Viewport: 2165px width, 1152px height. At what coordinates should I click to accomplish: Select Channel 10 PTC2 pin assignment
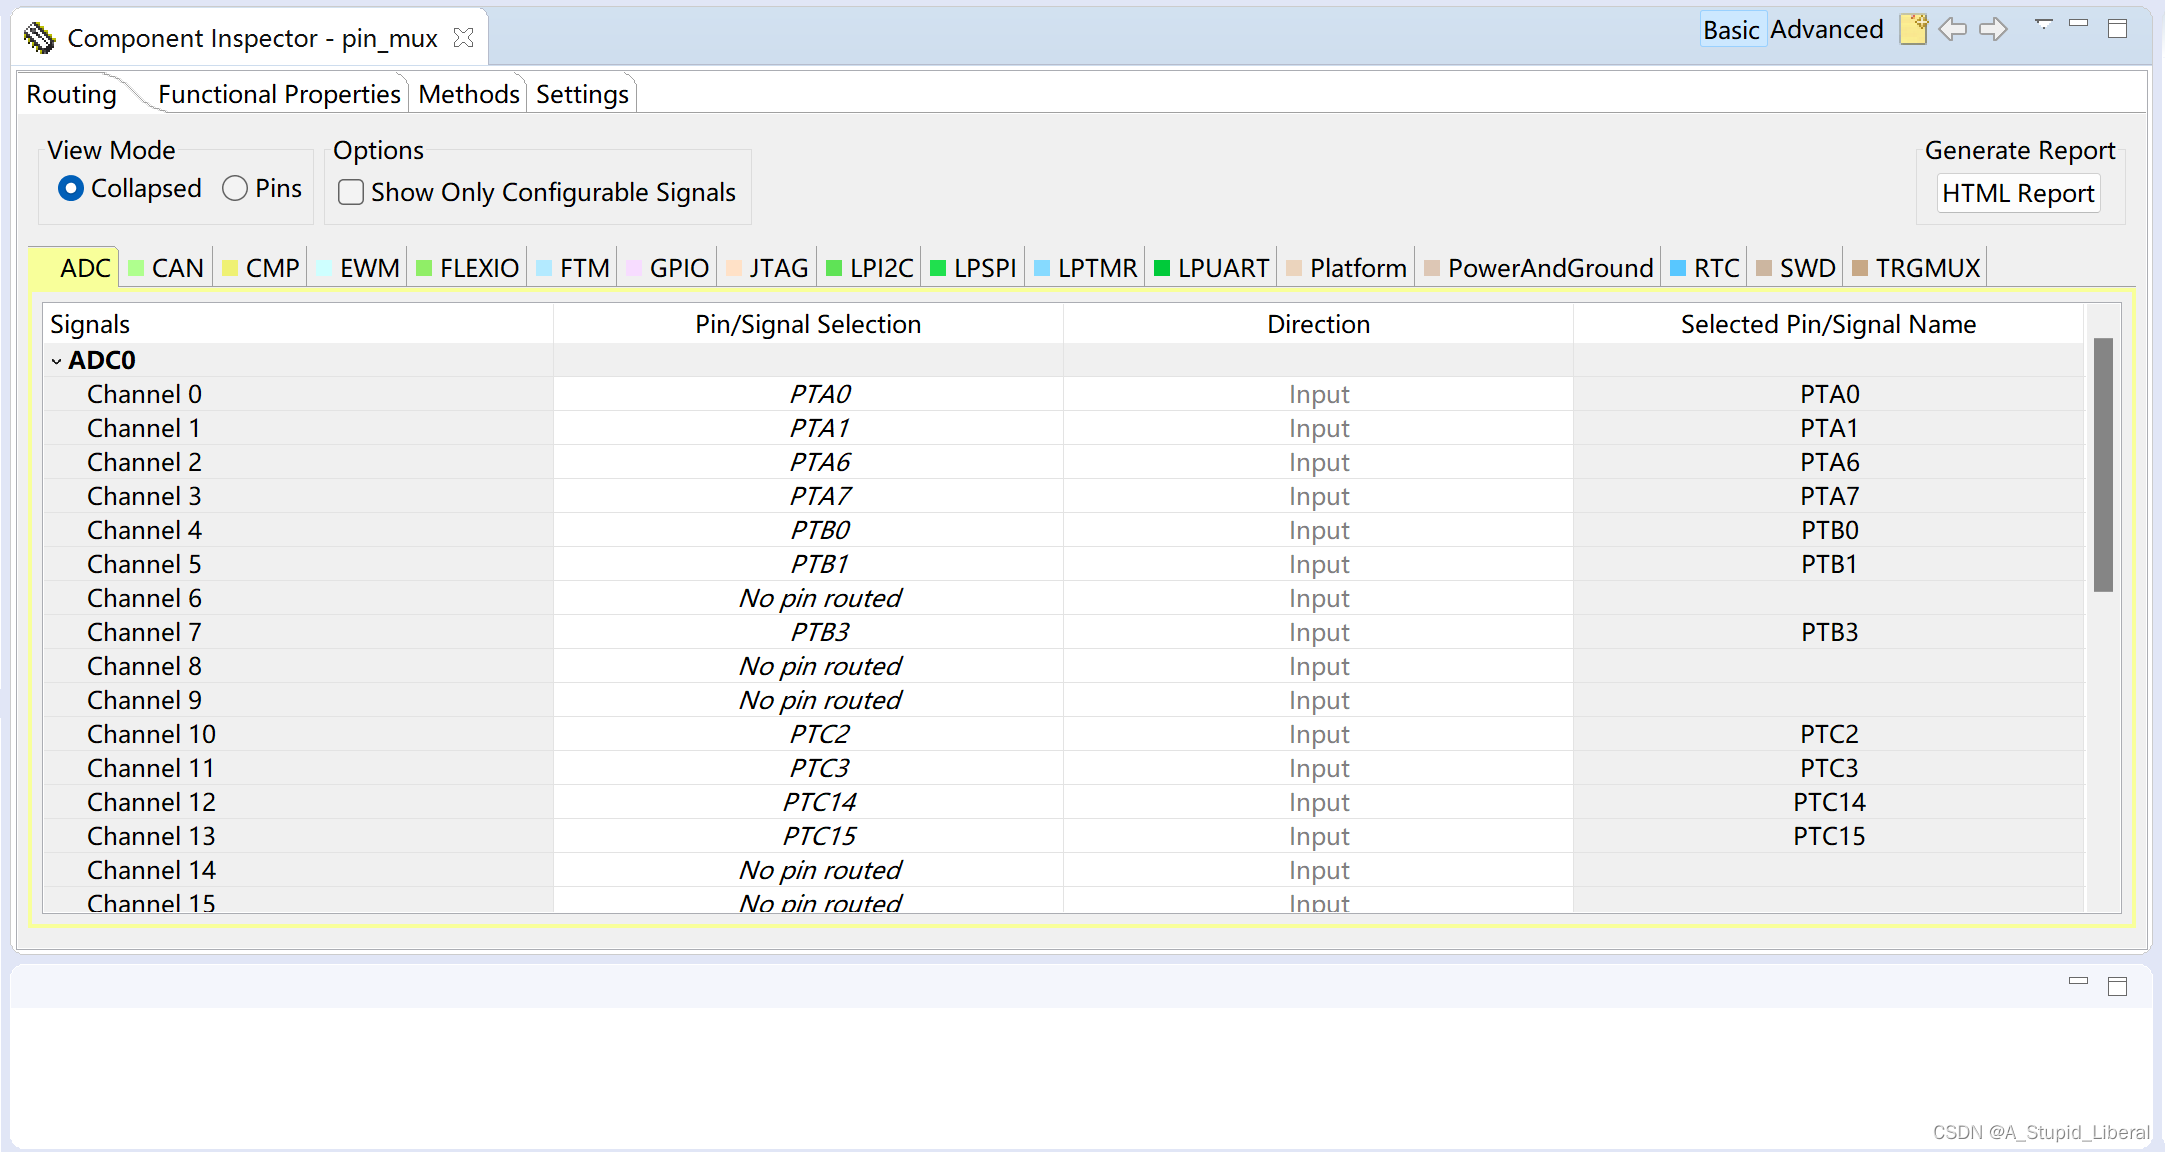812,734
